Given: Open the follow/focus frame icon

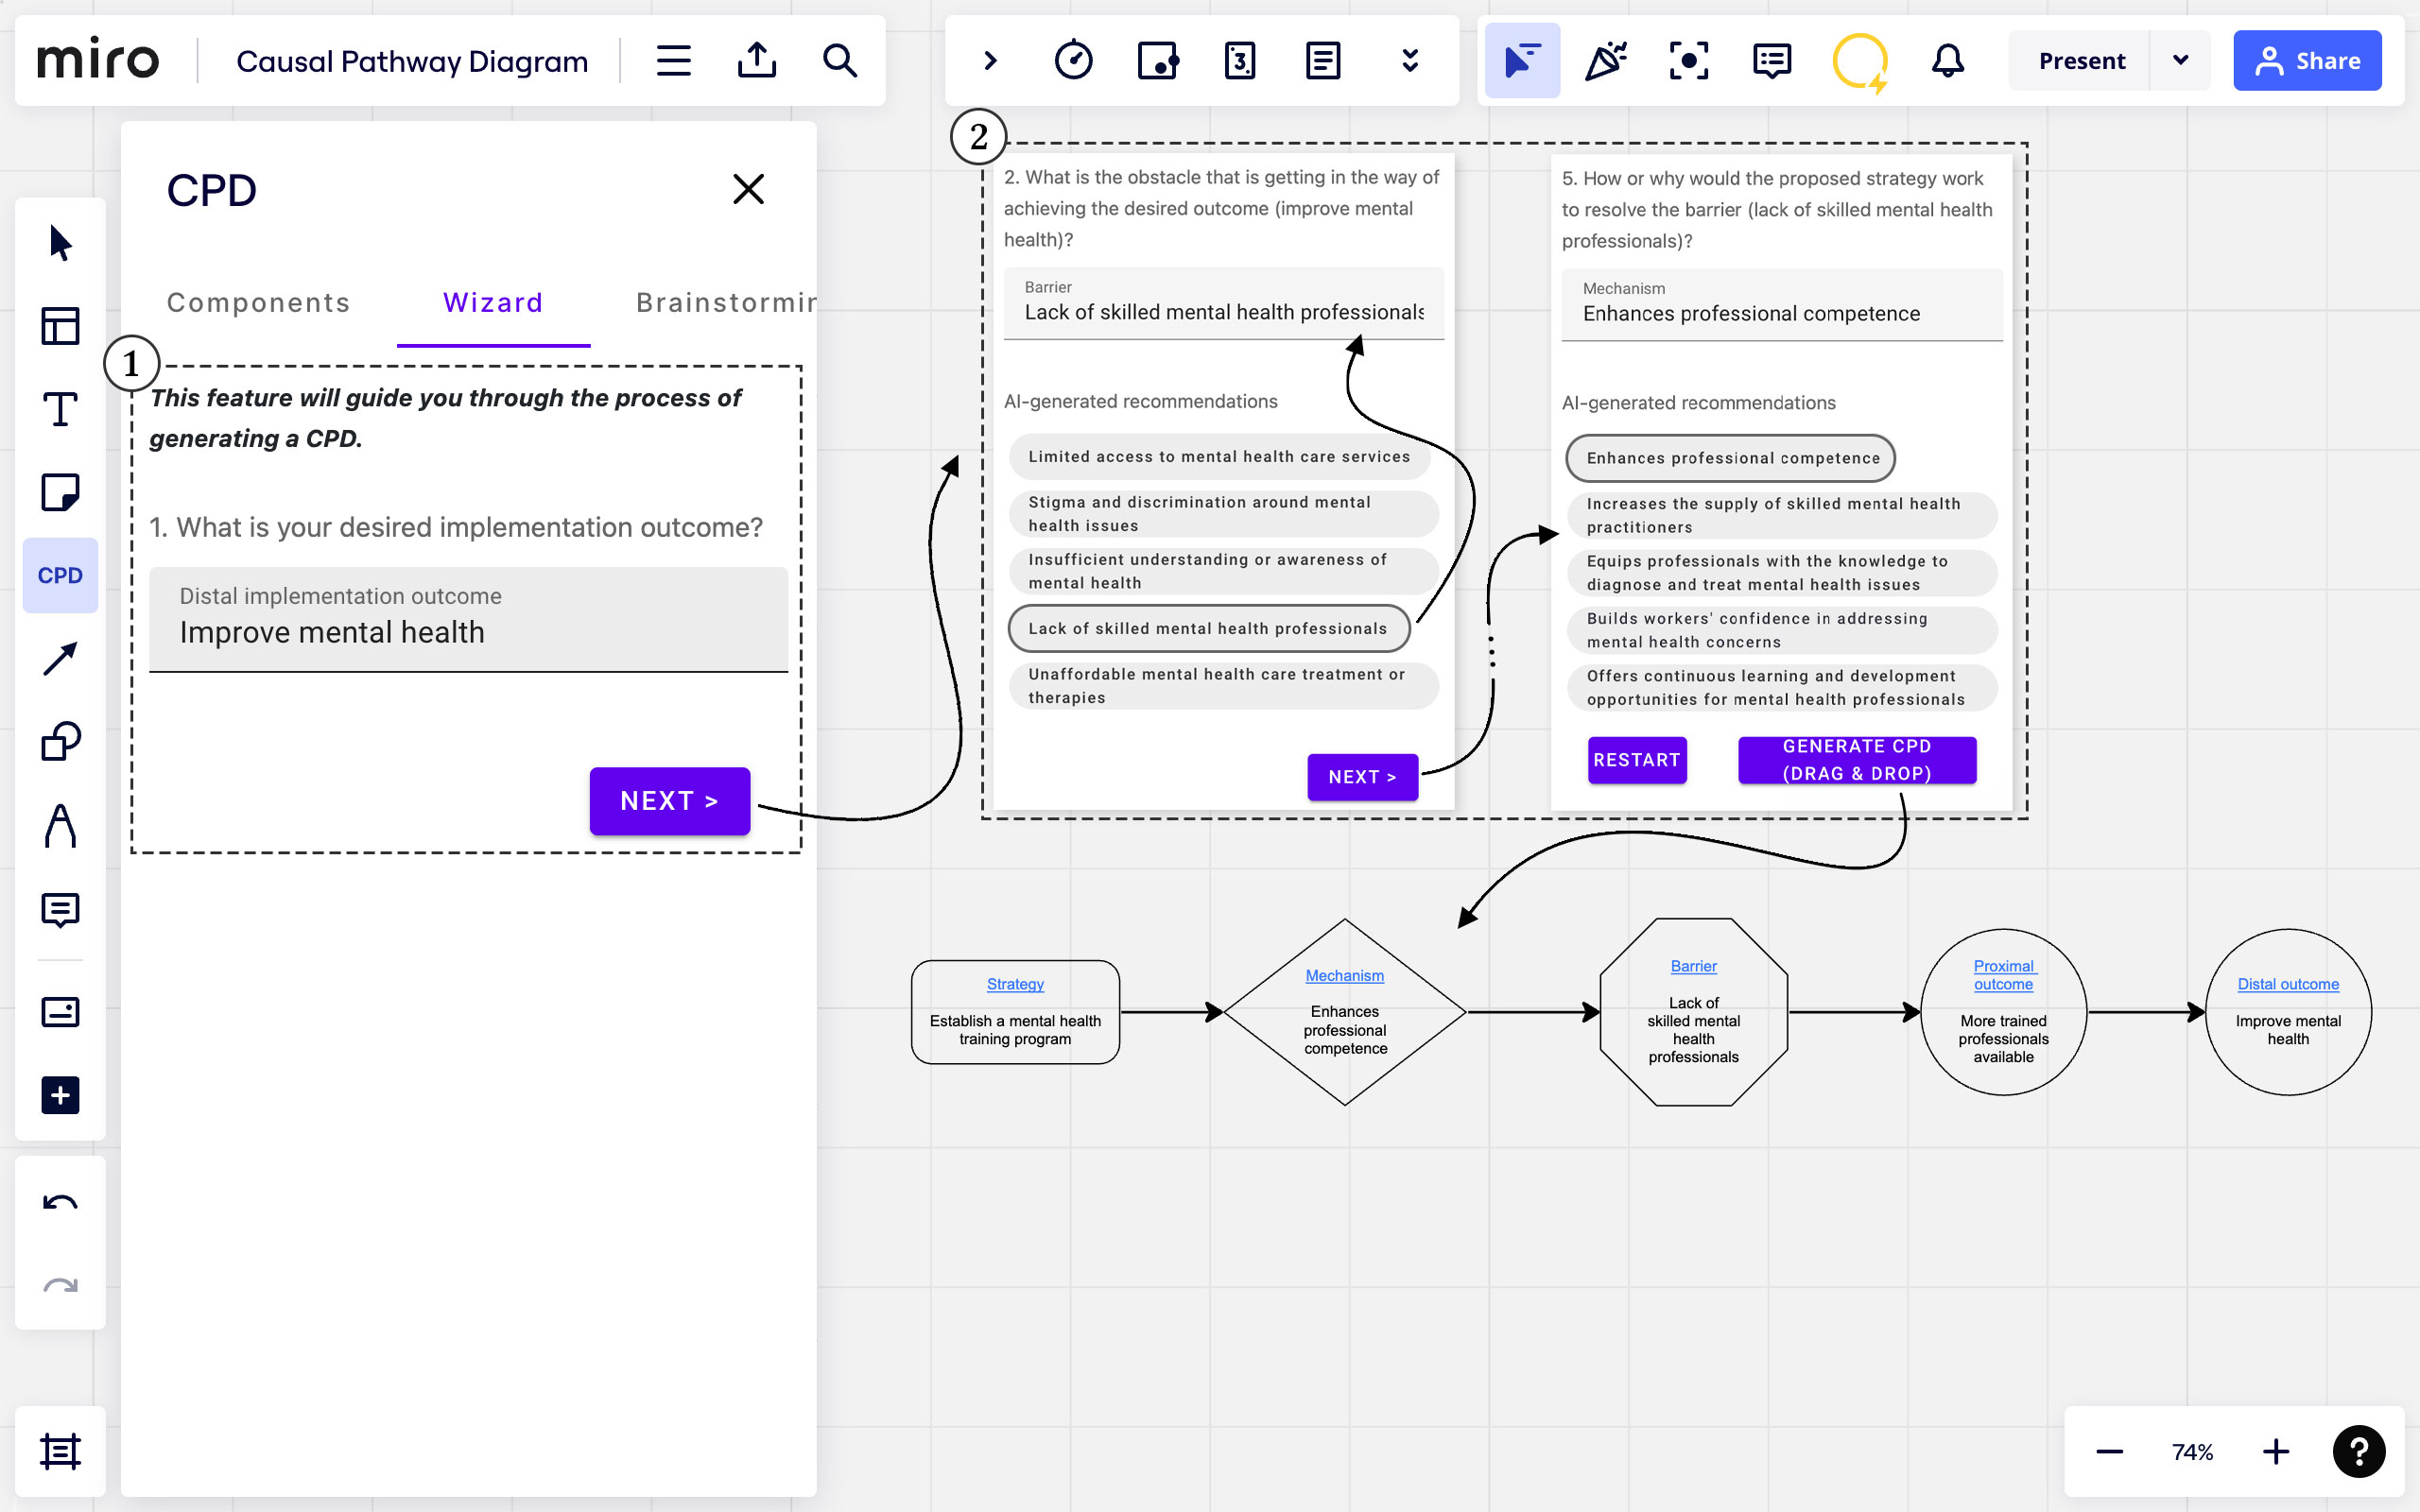Looking at the screenshot, I should point(1689,61).
